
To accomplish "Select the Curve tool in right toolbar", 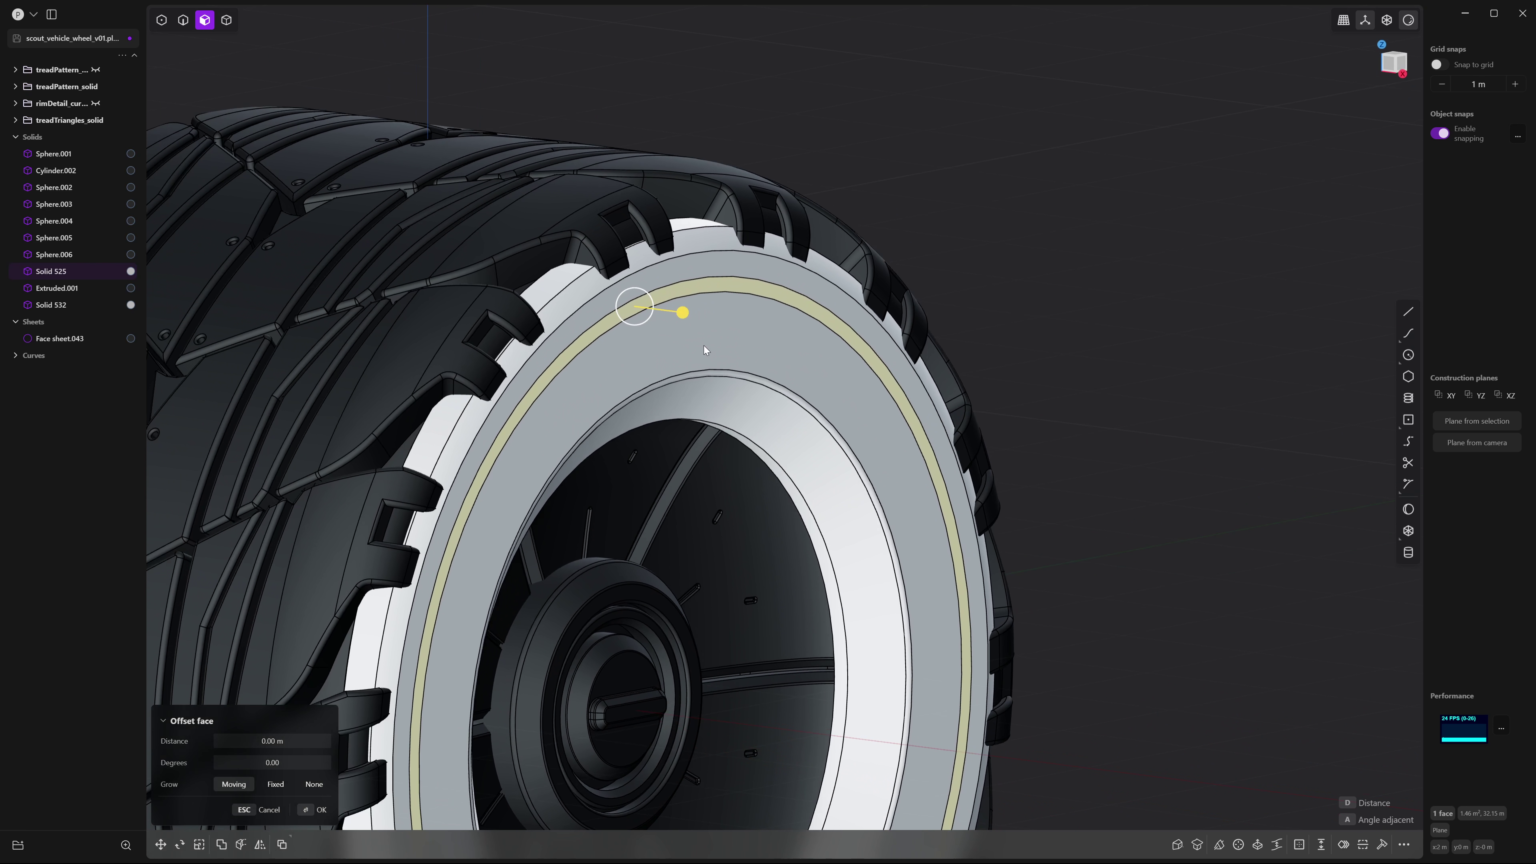I will [x=1408, y=333].
